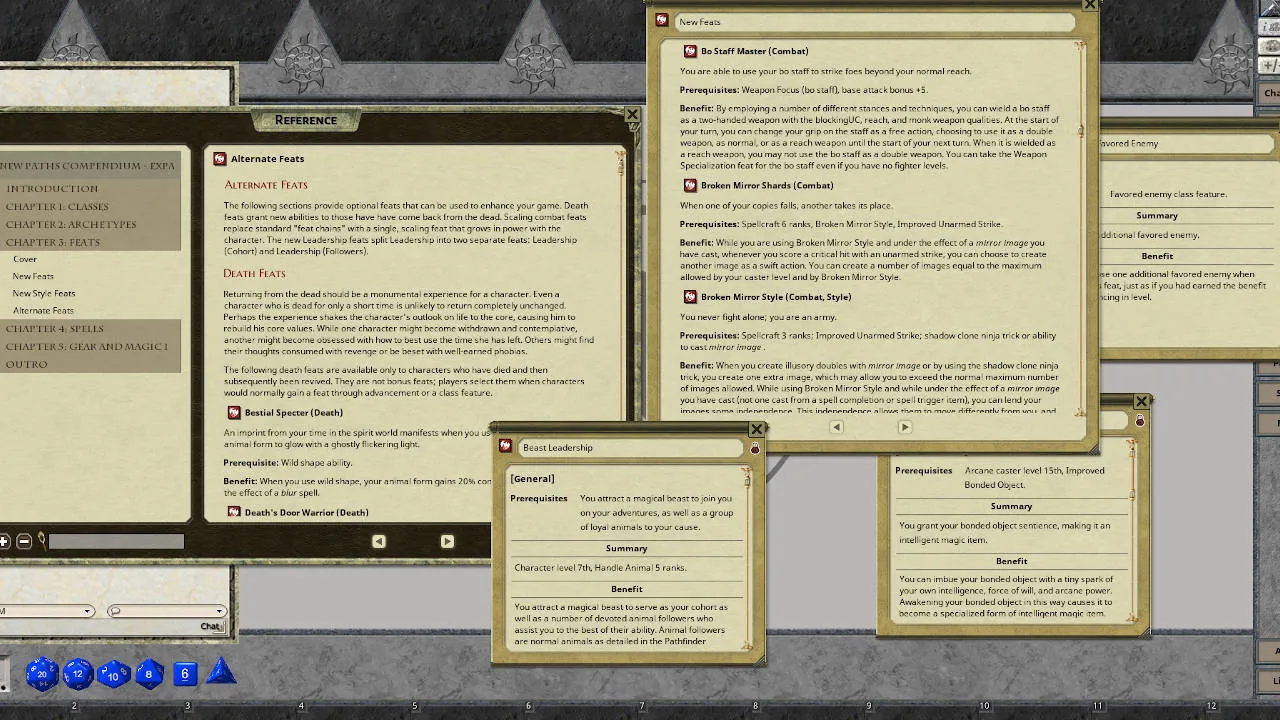This screenshot has width=1280, height=720.
Task: Click the search magnifier icon in Reference
Action: coord(41,541)
